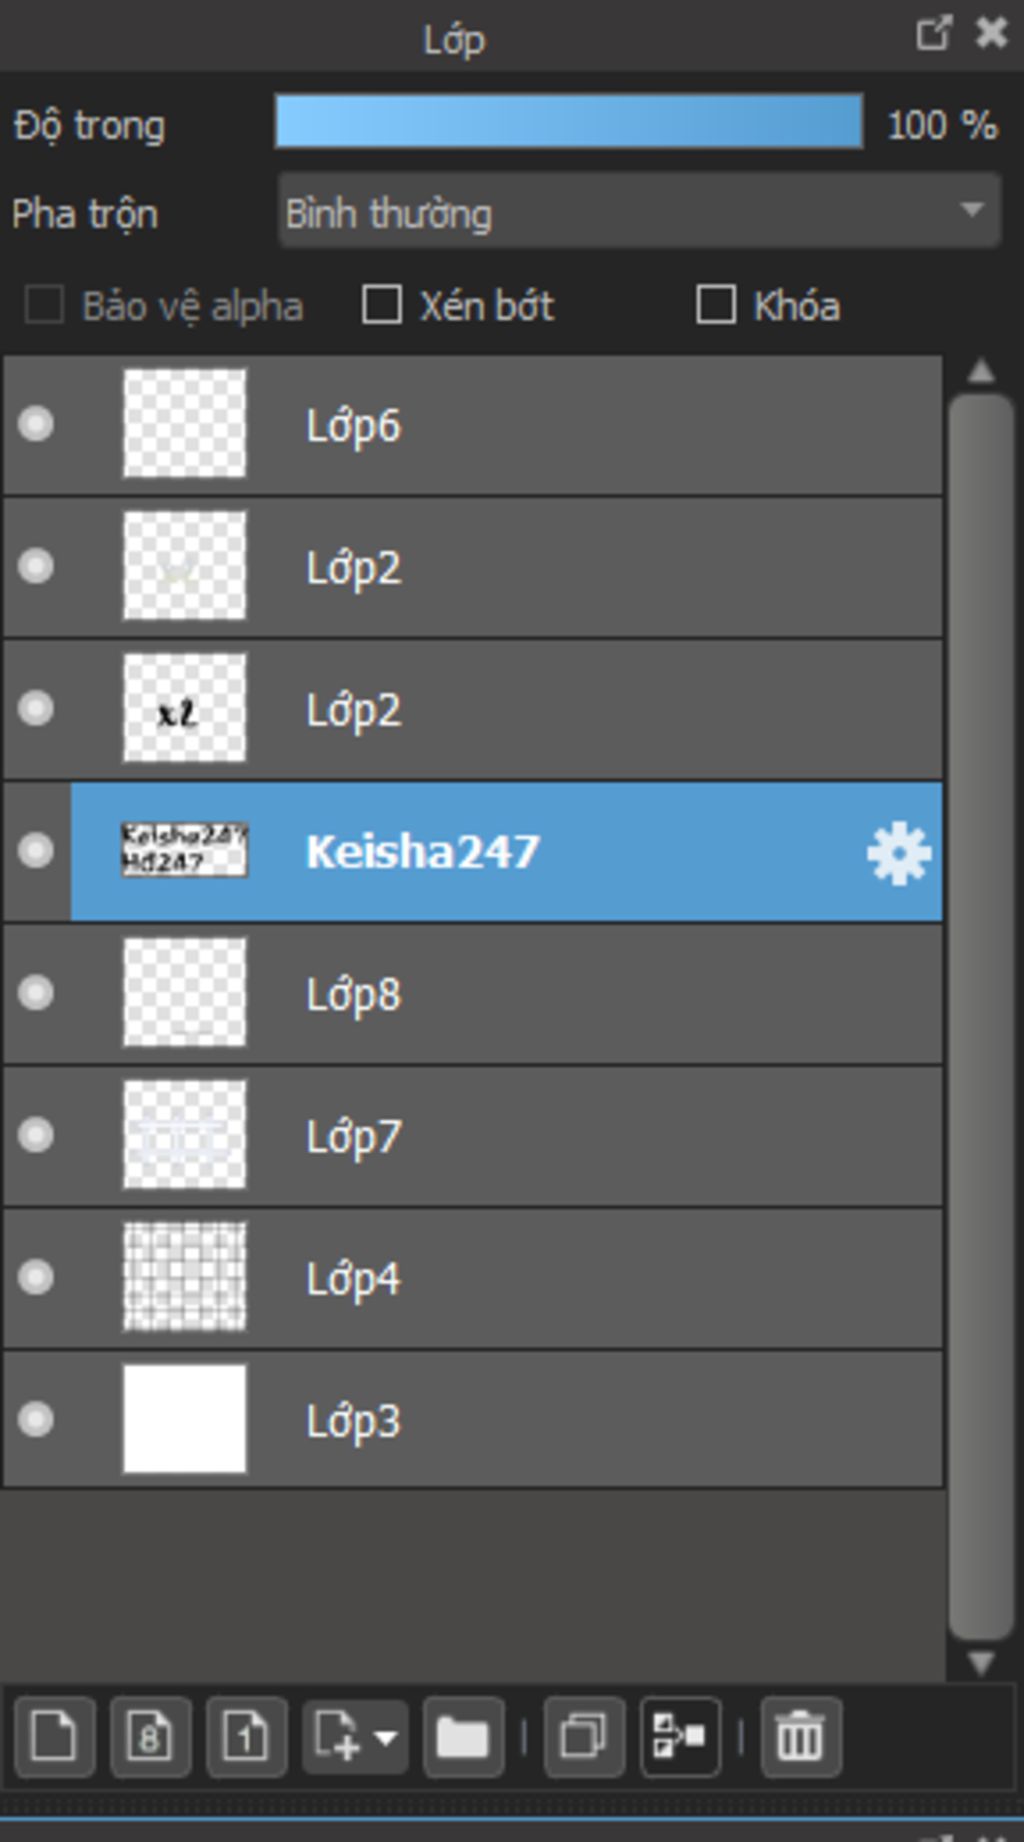Click the Độ trong opacity slider
This screenshot has width=1024, height=1842.
[568, 122]
